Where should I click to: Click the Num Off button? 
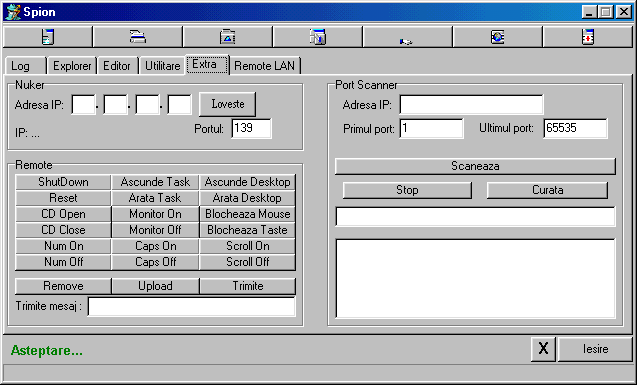pyautogui.click(x=63, y=262)
